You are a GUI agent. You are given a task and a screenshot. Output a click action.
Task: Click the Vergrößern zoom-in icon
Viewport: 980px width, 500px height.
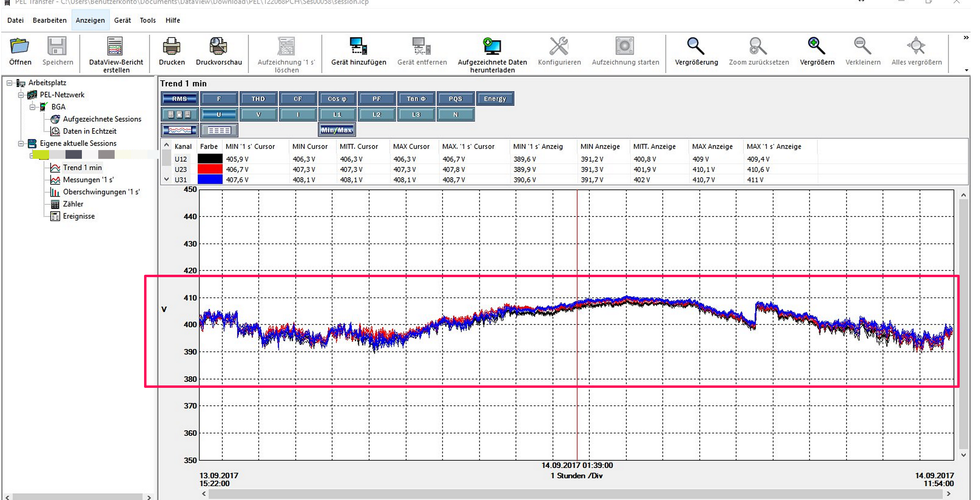pos(817,46)
